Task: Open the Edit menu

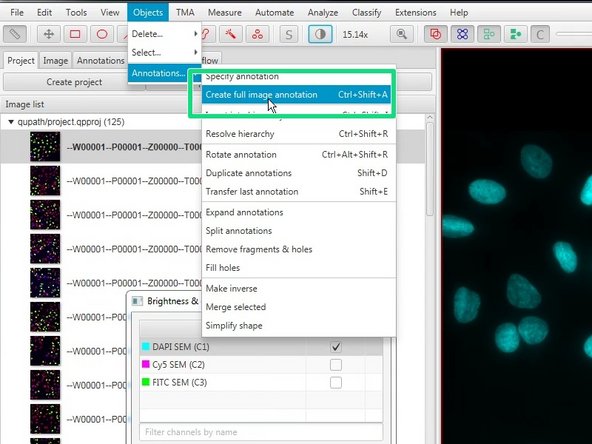Action: point(44,12)
